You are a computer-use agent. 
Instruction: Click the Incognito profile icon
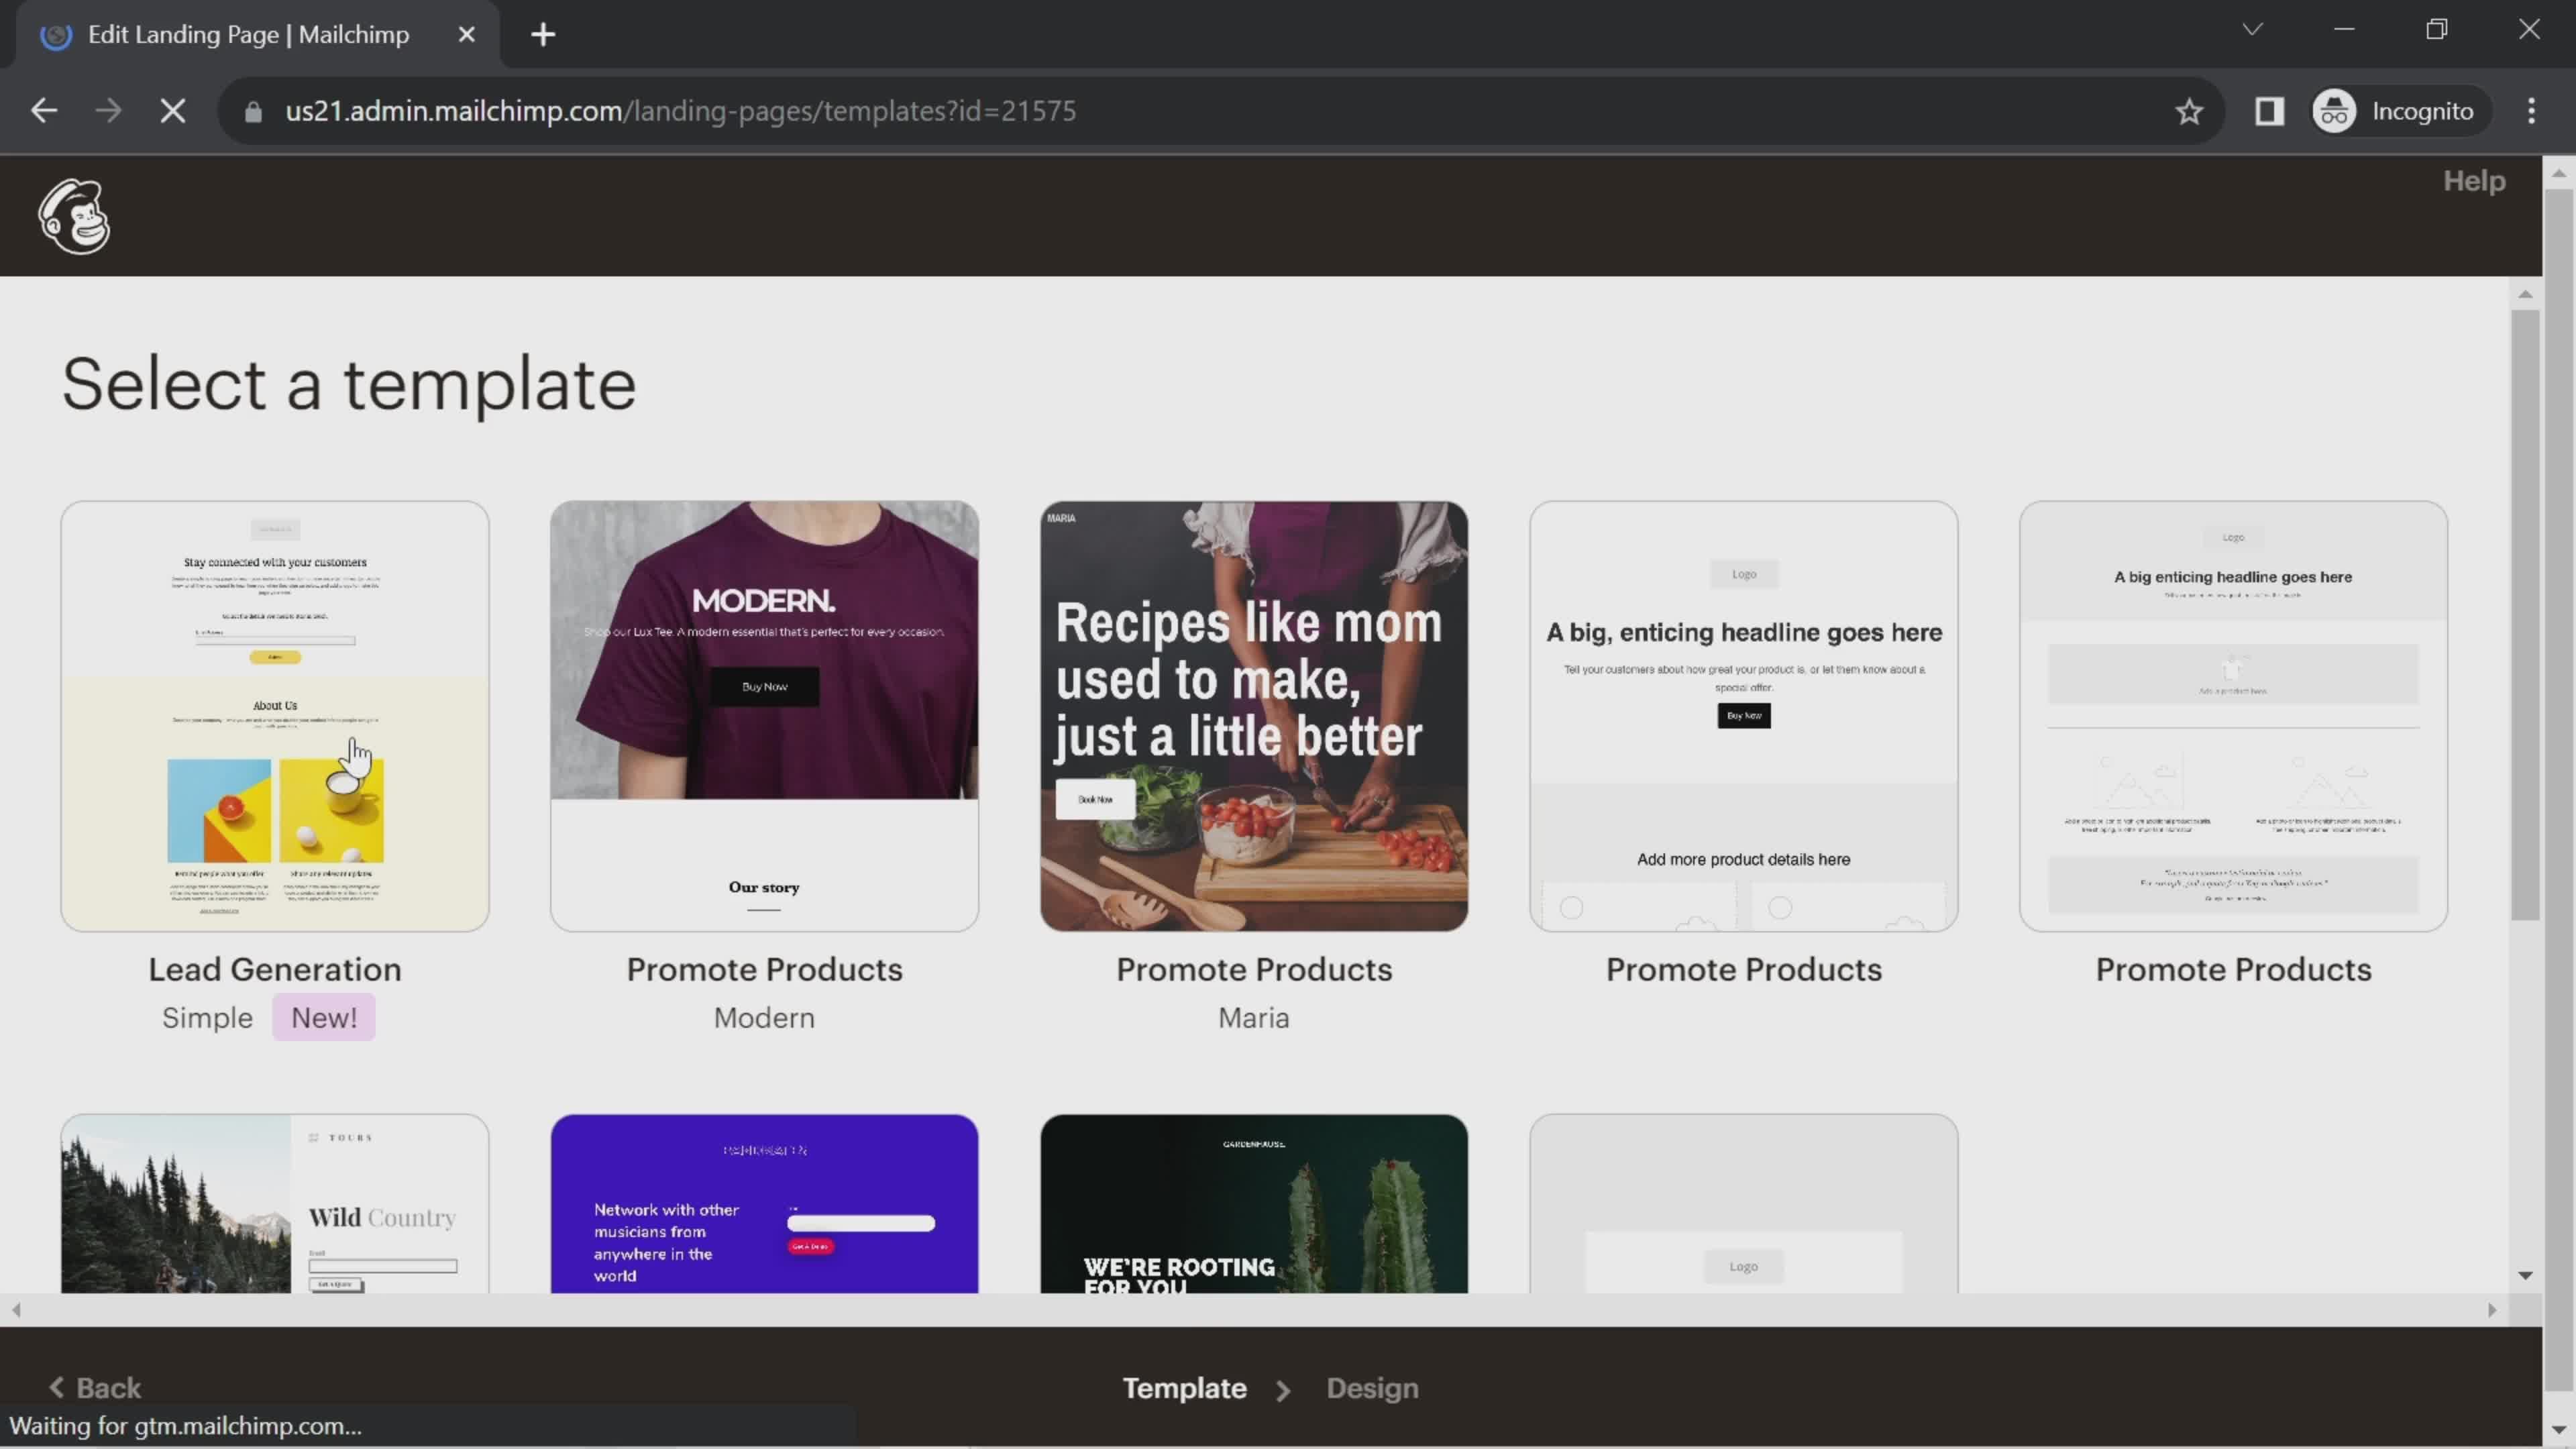click(2334, 110)
